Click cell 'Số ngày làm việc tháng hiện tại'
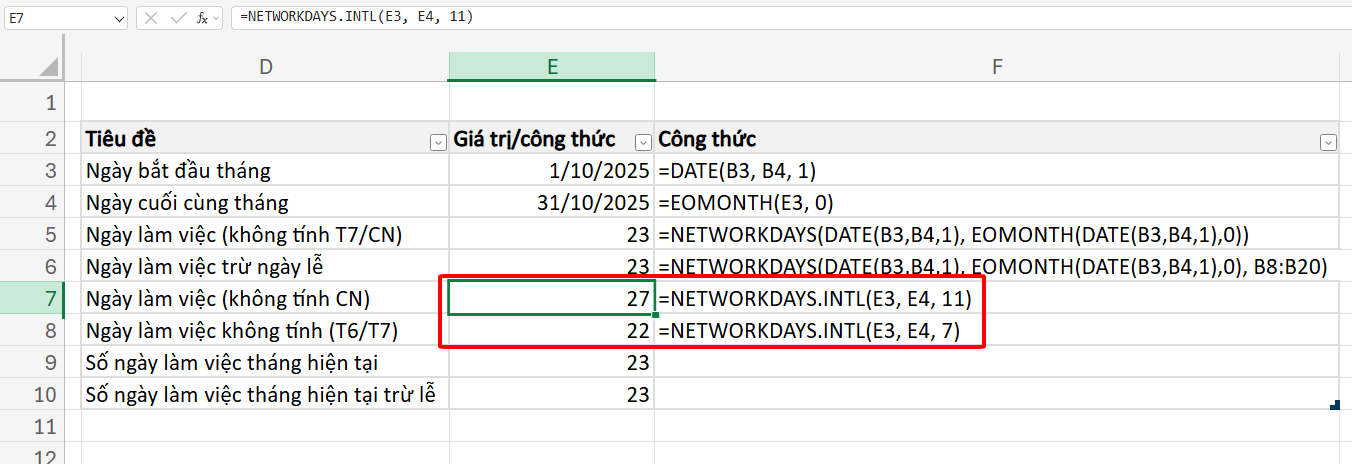The image size is (1352, 464). [x=265, y=362]
